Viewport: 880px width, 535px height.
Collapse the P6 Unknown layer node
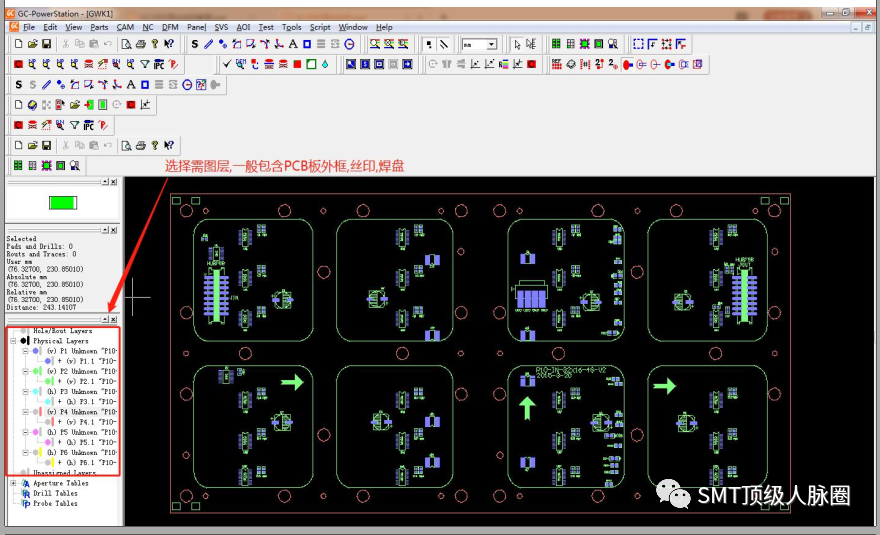25,452
